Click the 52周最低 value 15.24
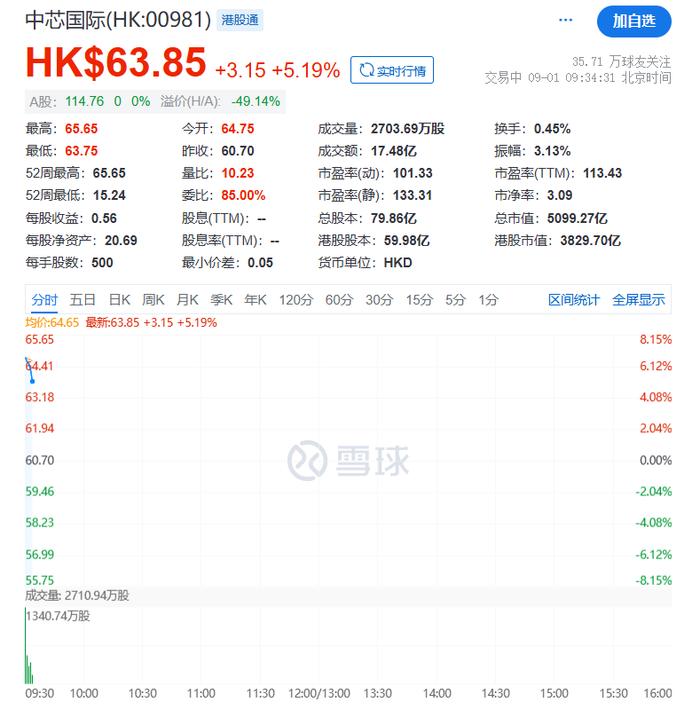 click(109, 195)
